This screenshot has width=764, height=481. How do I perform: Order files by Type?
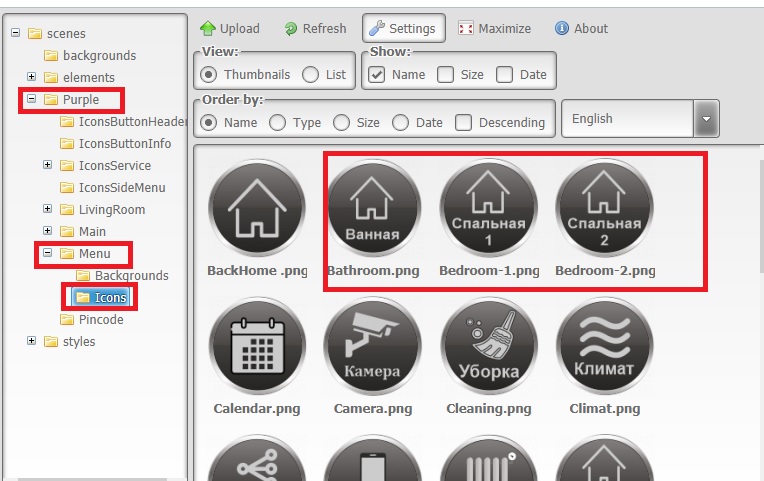(x=277, y=122)
